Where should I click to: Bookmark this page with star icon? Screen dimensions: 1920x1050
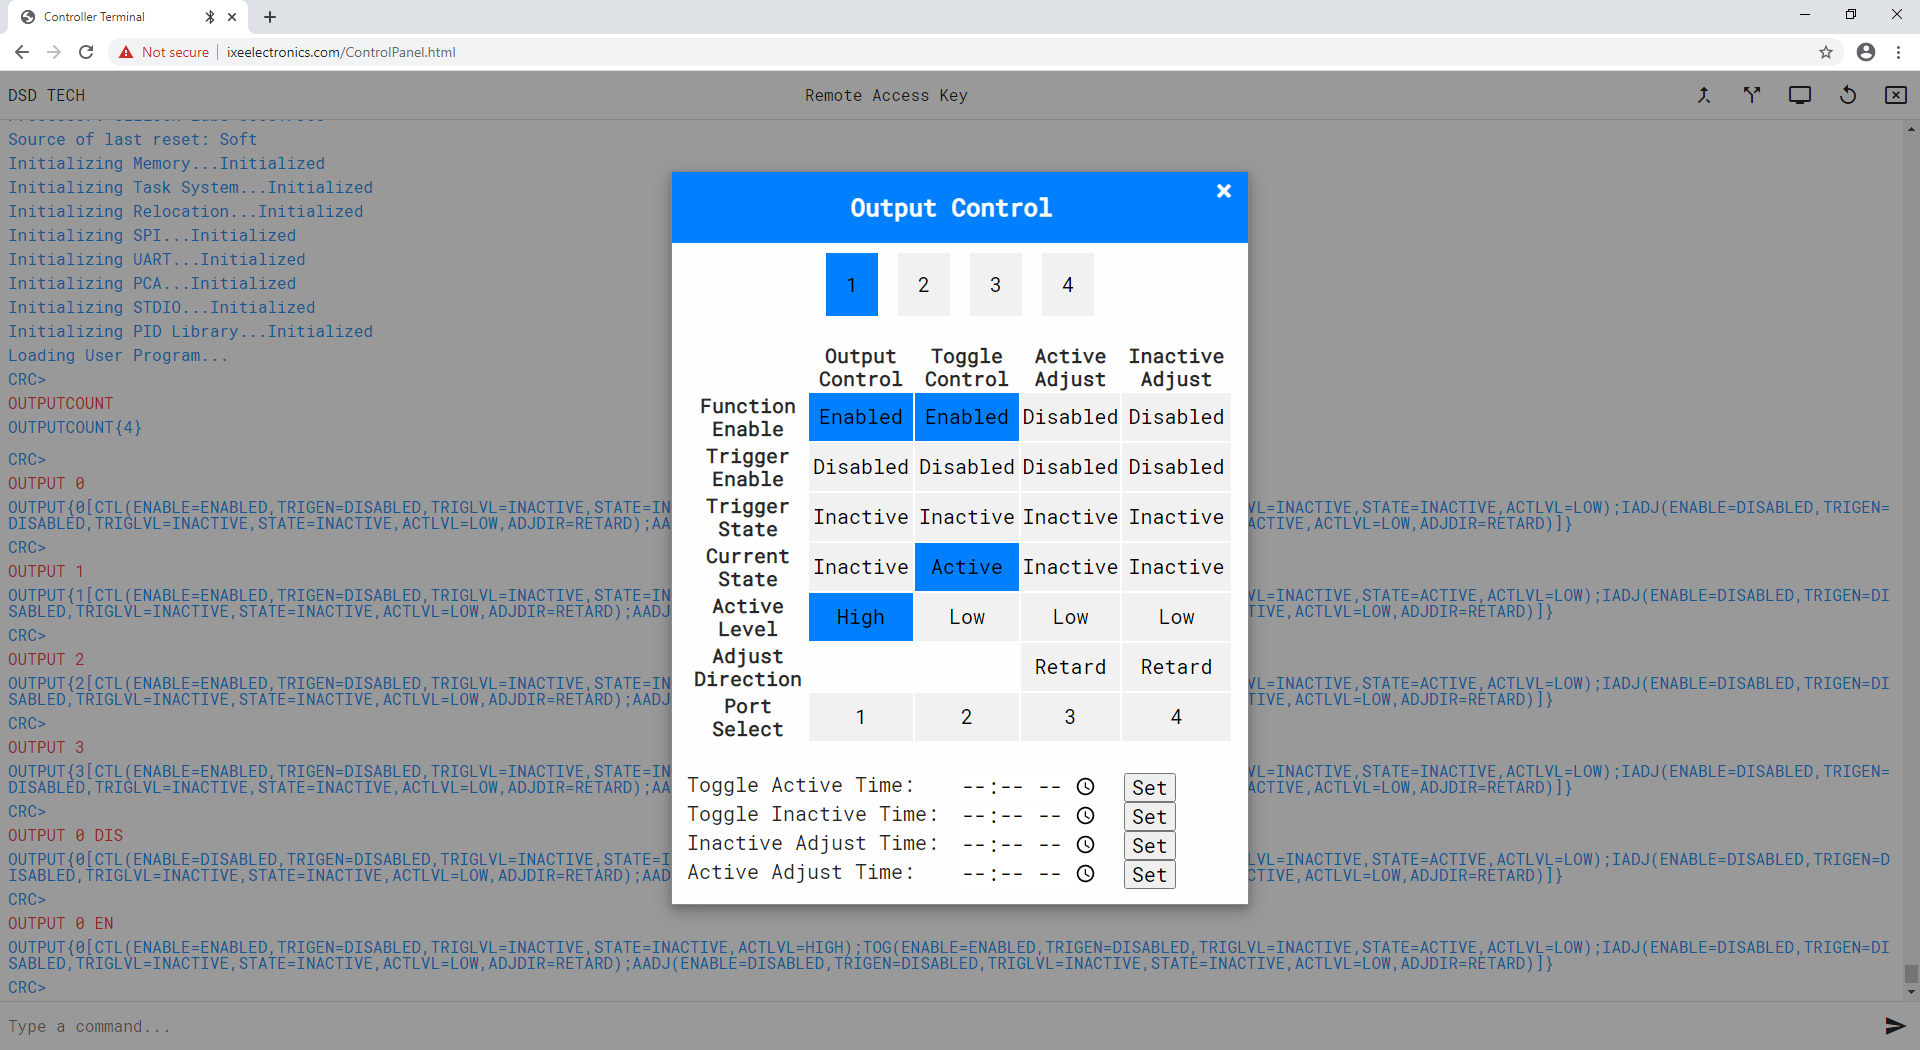[1826, 52]
